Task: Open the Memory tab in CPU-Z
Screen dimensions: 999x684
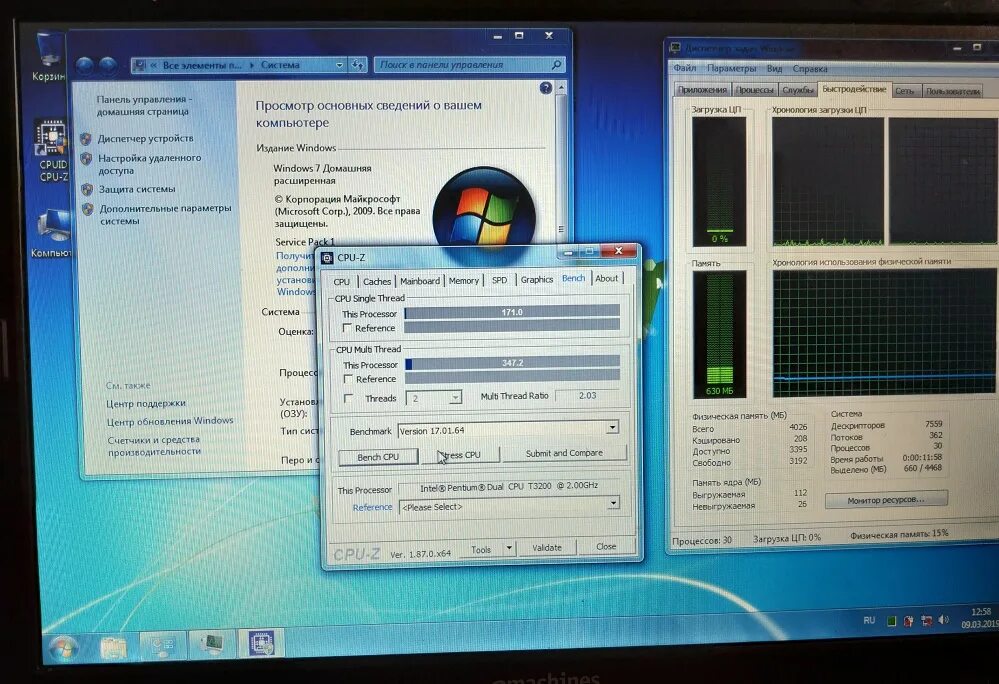Action: [x=463, y=280]
